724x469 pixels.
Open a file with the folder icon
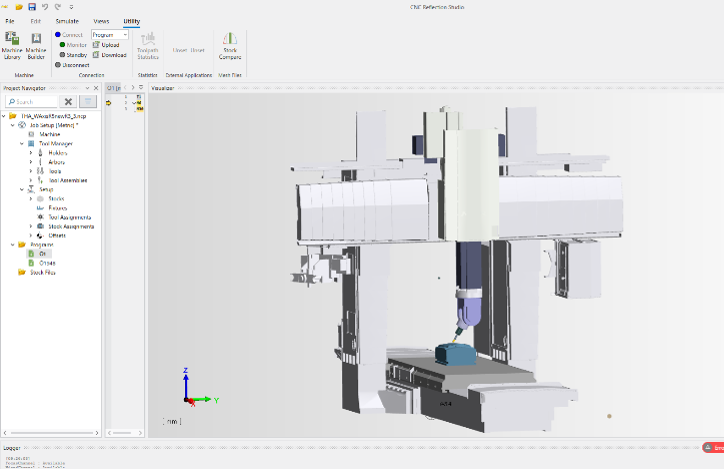tap(19, 7)
